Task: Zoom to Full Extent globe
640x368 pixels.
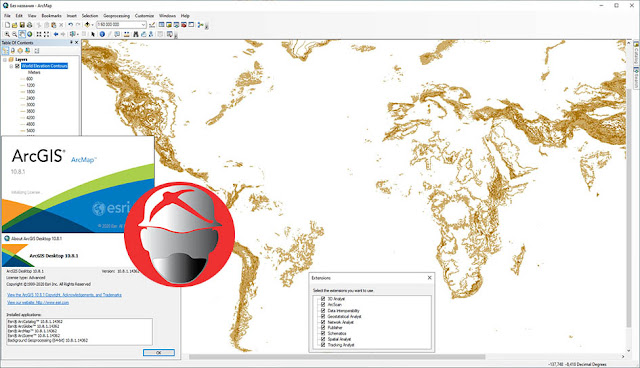Action: click(x=29, y=34)
